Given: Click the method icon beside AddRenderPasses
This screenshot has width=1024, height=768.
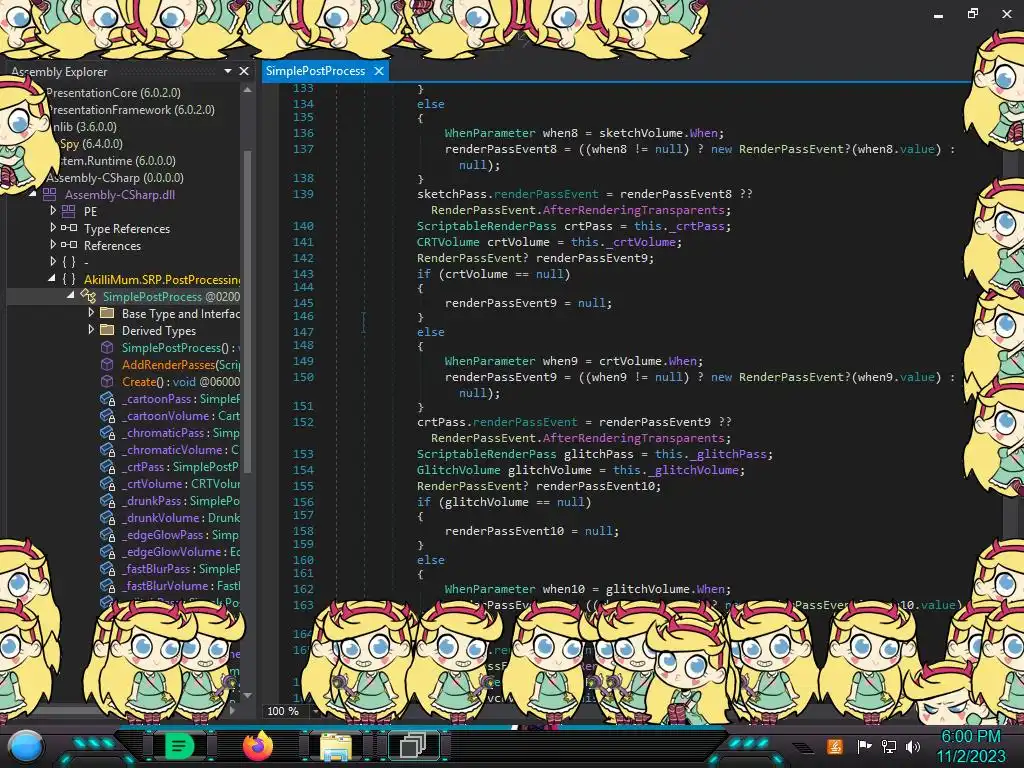Looking at the screenshot, I should [107, 364].
